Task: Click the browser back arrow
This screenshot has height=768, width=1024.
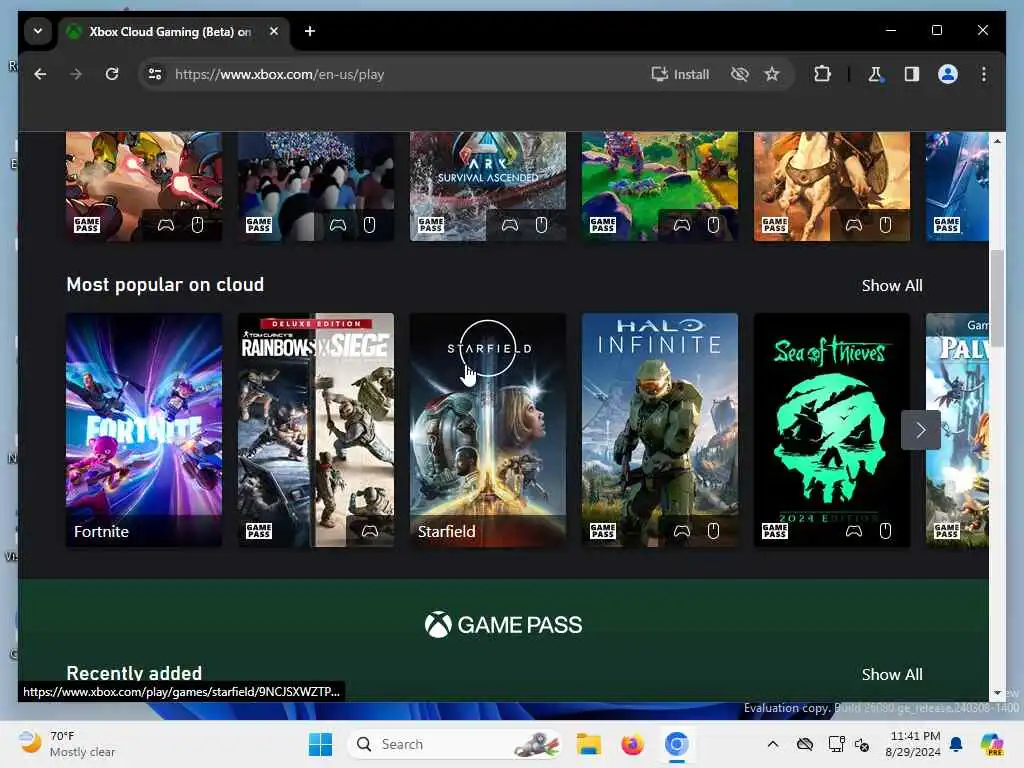Action: point(40,74)
